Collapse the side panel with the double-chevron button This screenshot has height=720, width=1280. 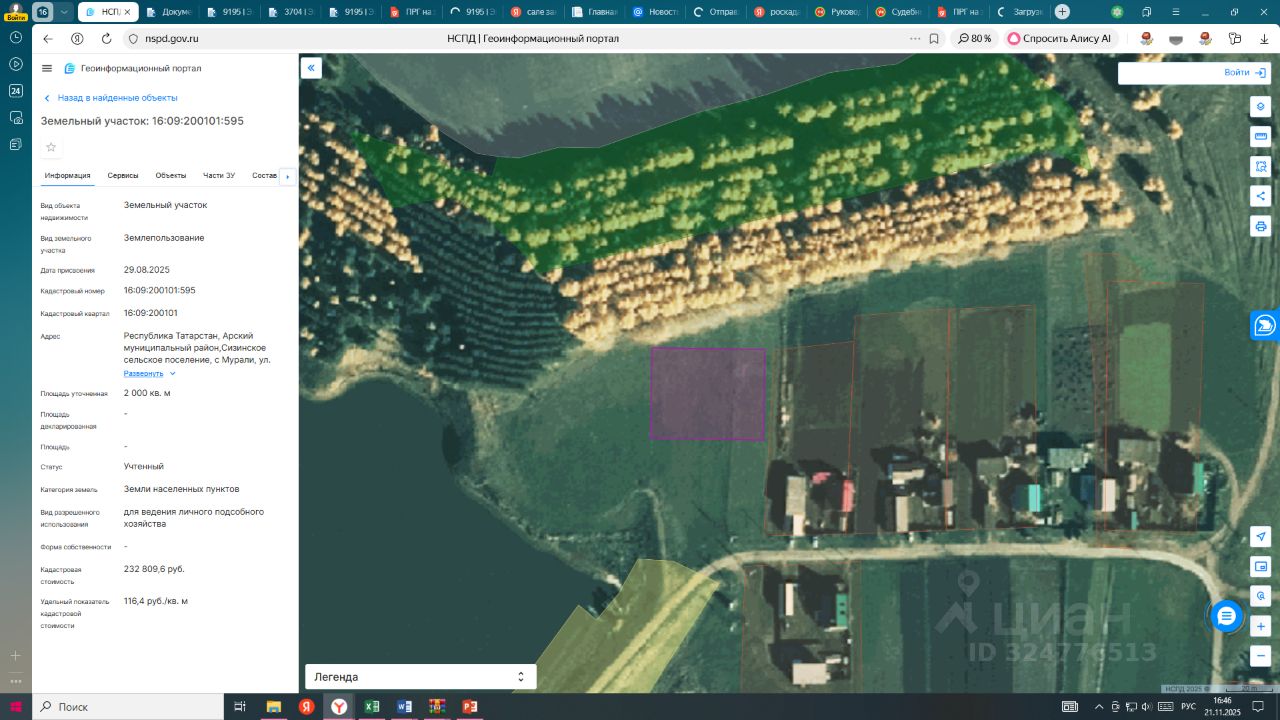(x=311, y=68)
